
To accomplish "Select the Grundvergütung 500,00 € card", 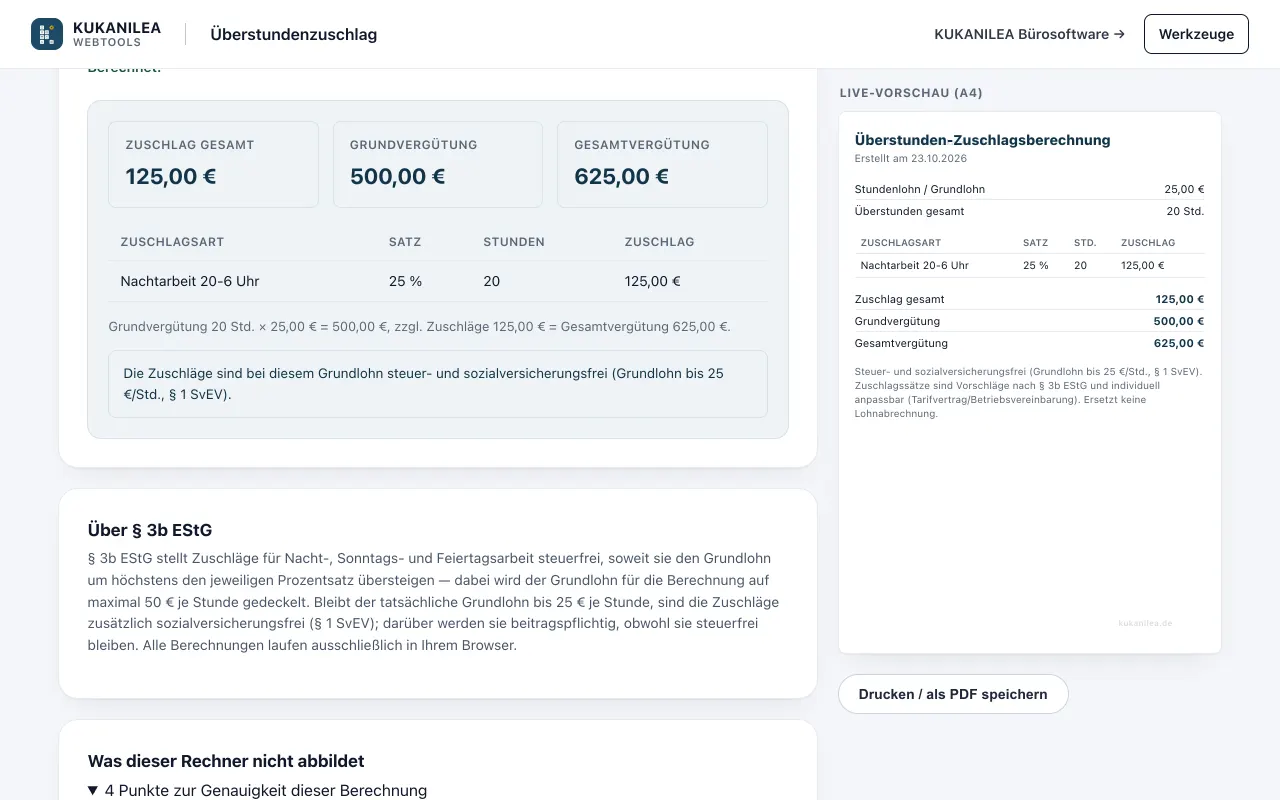I will pyautogui.click(x=438, y=165).
